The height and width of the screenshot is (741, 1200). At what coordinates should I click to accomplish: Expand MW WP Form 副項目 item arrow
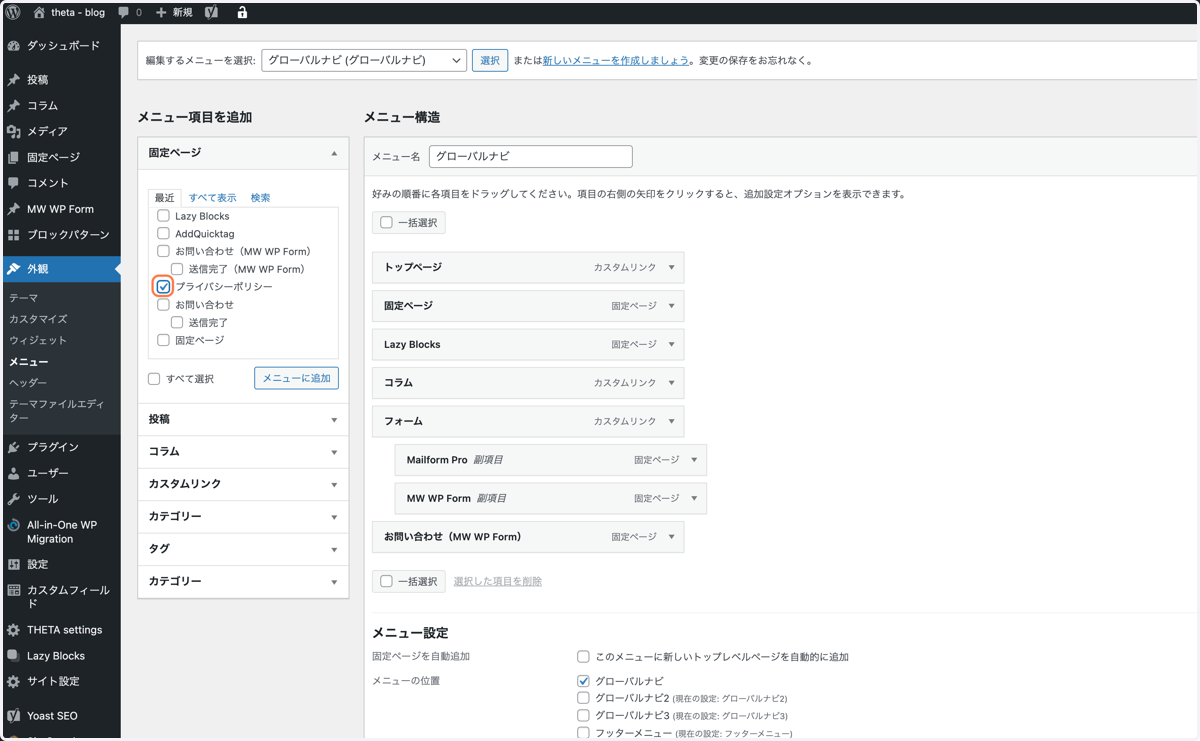(x=694, y=498)
